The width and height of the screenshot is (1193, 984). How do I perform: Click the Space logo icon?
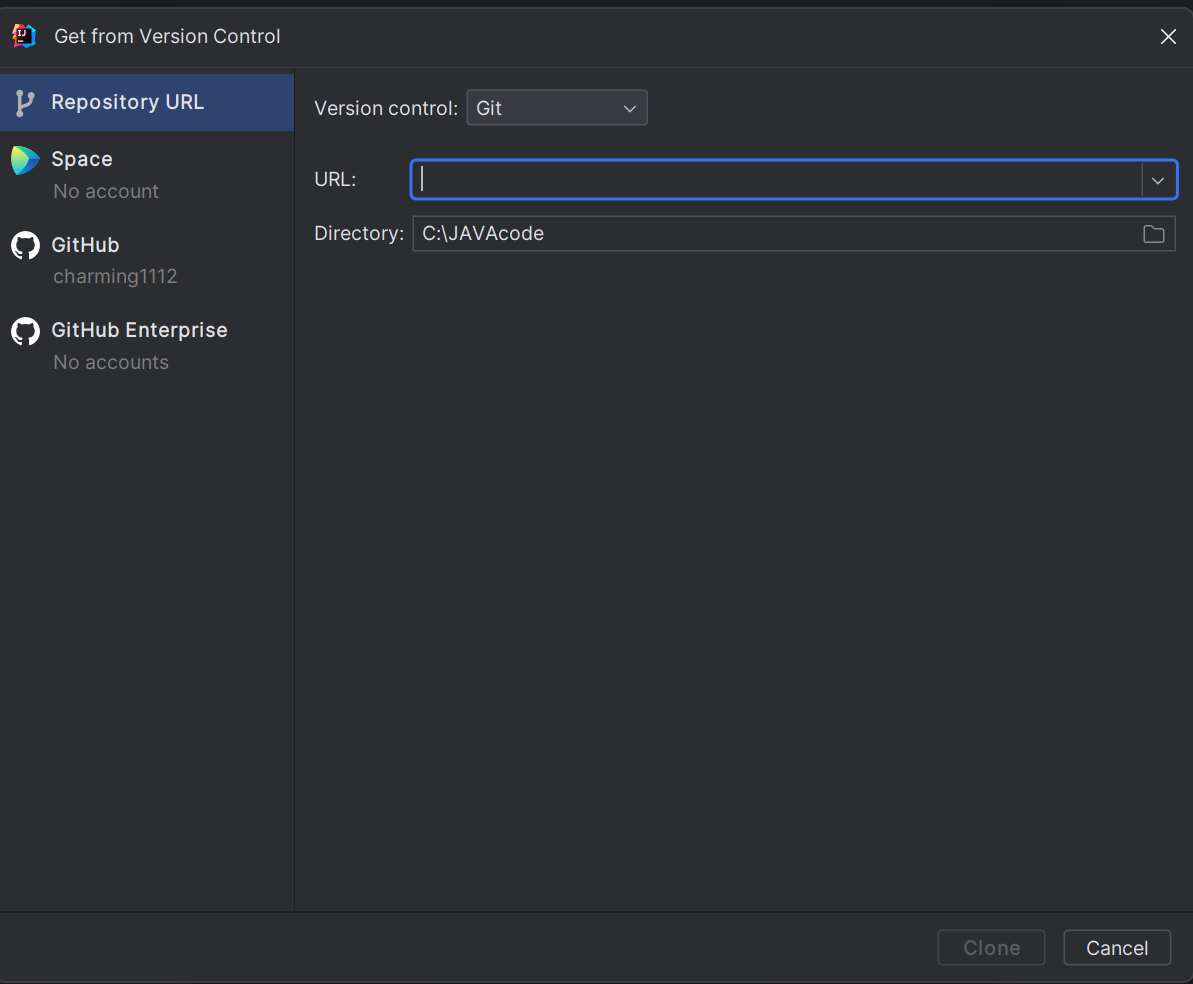[x=25, y=160]
